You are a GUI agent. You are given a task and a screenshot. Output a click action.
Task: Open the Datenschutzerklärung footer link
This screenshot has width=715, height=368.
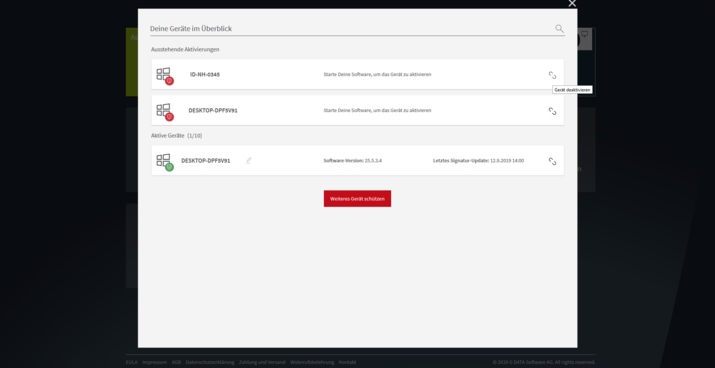click(210, 362)
